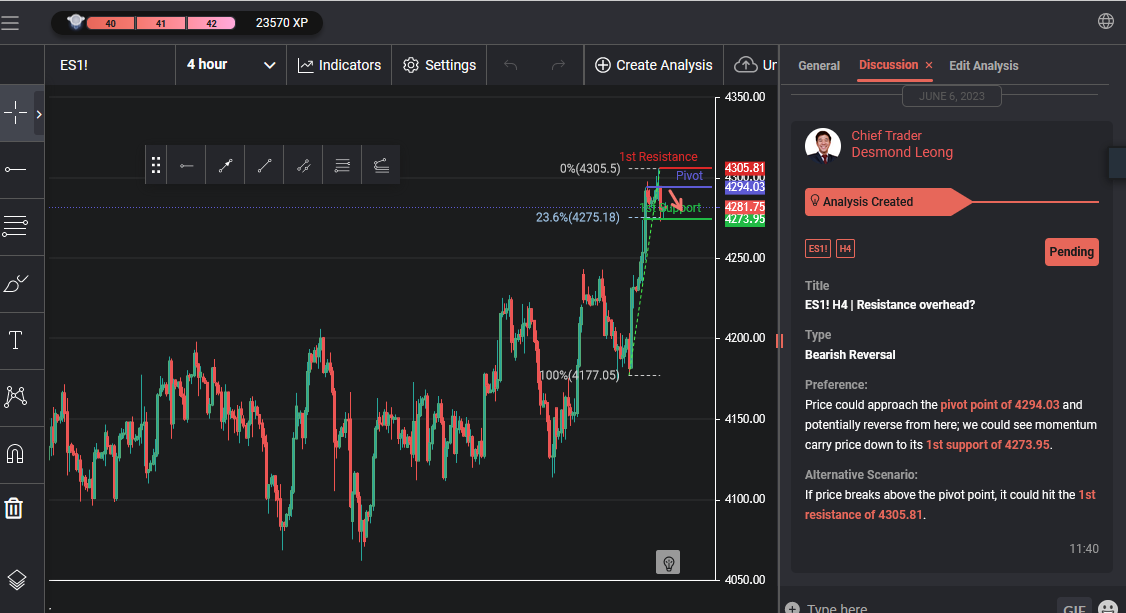This screenshot has height=613, width=1126.
Task: Click the 4200.00 price axis label
Action: click(745, 338)
